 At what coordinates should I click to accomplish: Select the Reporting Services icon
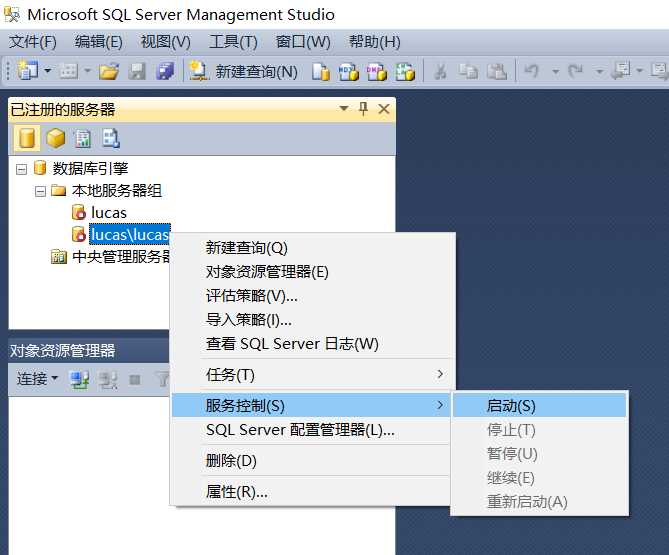(83, 138)
